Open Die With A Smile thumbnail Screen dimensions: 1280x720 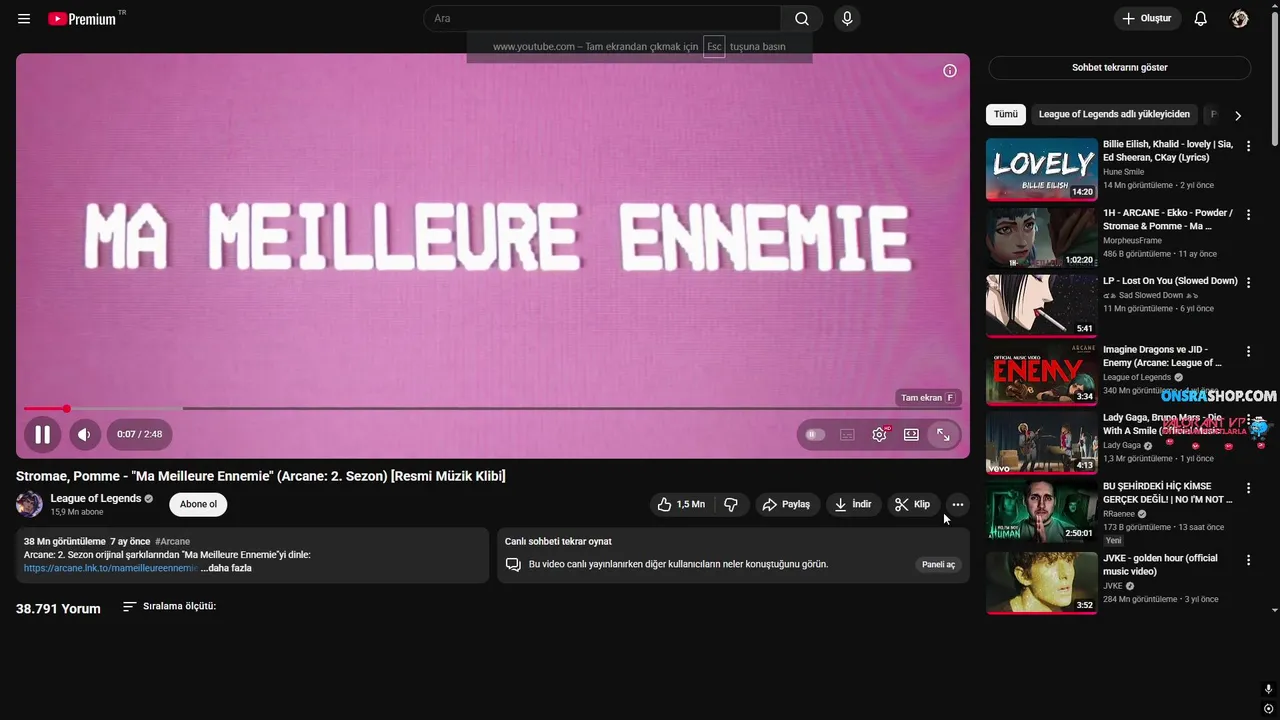point(1041,443)
